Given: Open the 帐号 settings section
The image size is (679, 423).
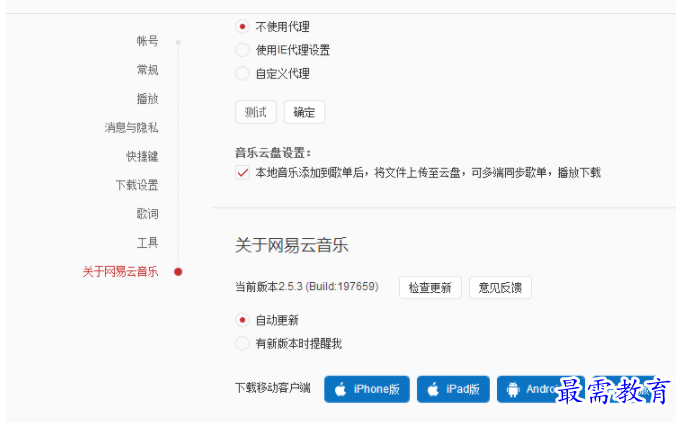Looking at the screenshot, I should coord(148,41).
